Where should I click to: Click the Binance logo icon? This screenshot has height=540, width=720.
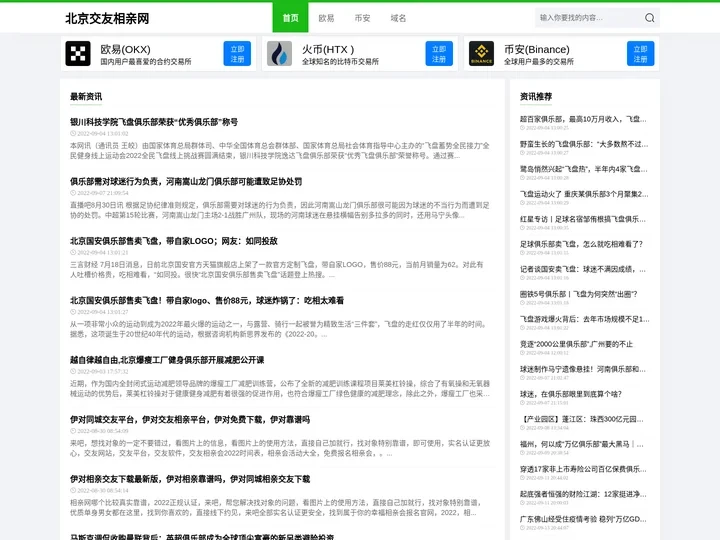point(481,53)
